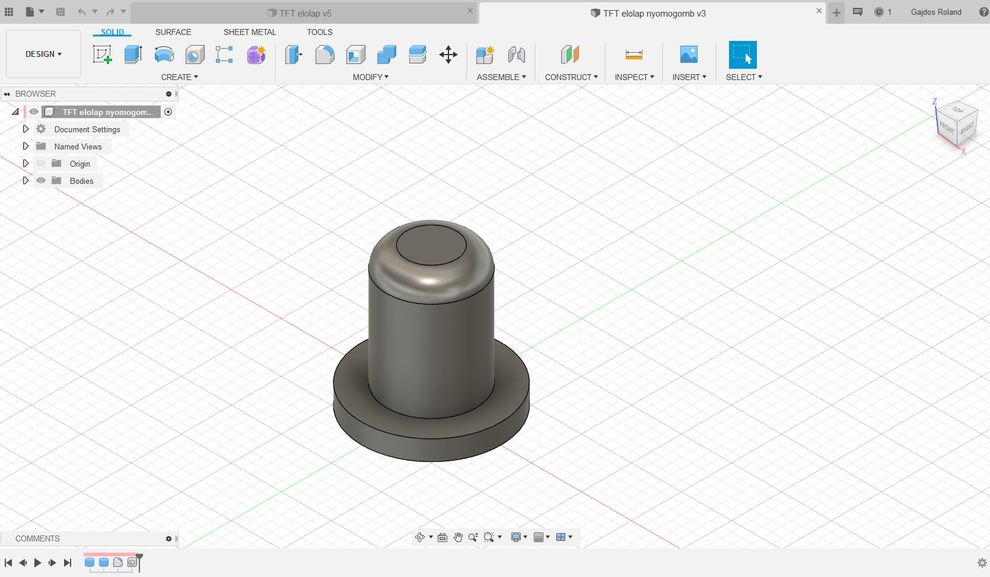Open the DESIGN workspace dropdown
The height and width of the screenshot is (577, 990).
(43, 54)
